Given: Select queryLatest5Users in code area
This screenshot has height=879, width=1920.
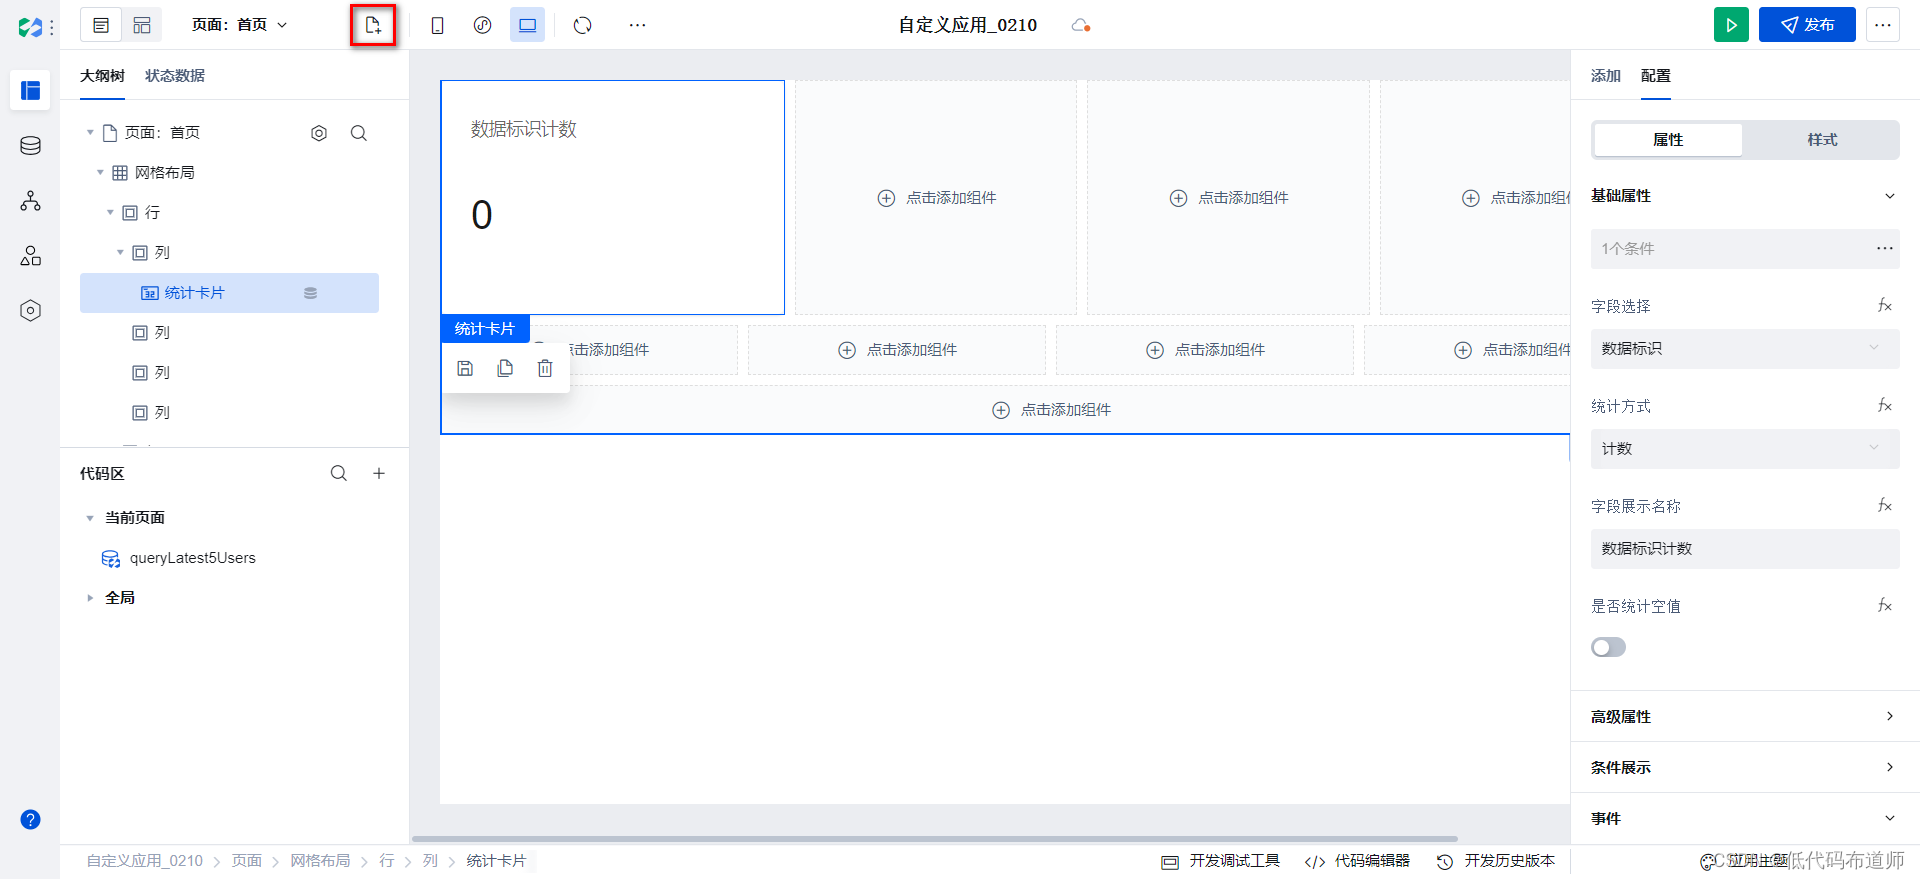Looking at the screenshot, I should 193,558.
